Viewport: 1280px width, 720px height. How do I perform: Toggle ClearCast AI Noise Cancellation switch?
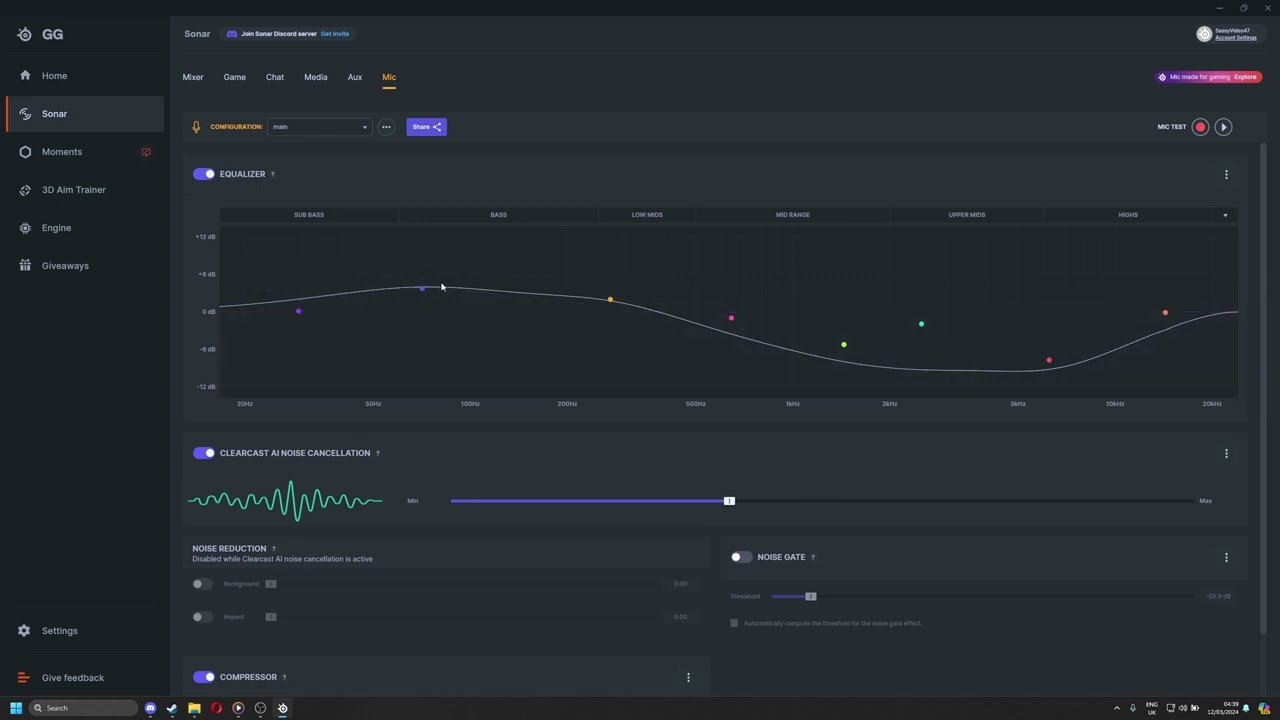click(204, 453)
